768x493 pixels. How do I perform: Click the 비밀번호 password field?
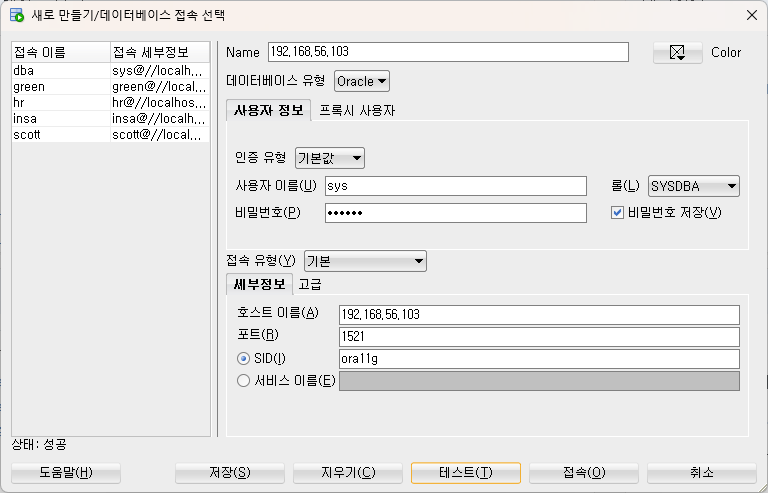[456, 213]
